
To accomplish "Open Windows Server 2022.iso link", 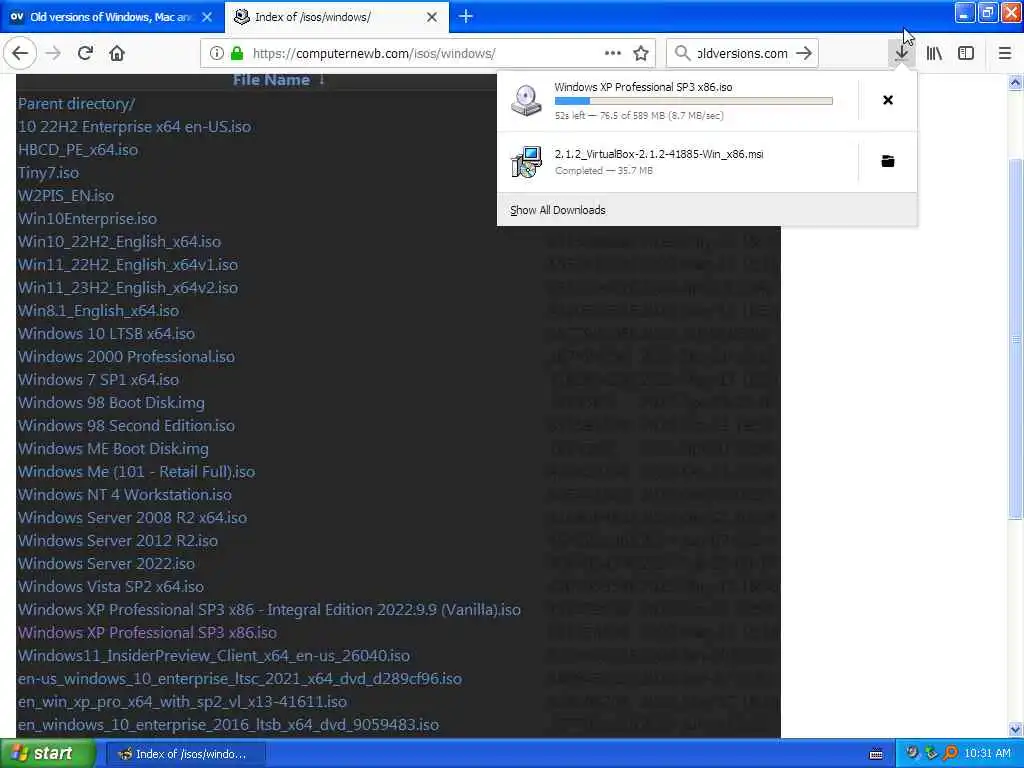I will point(106,564).
